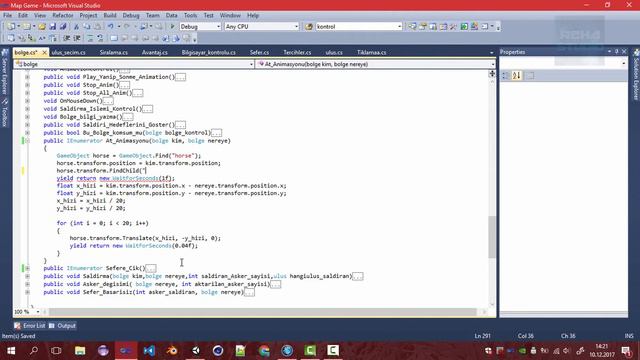Open the Refactor menu
640x360 pixels.
[62, 16]
